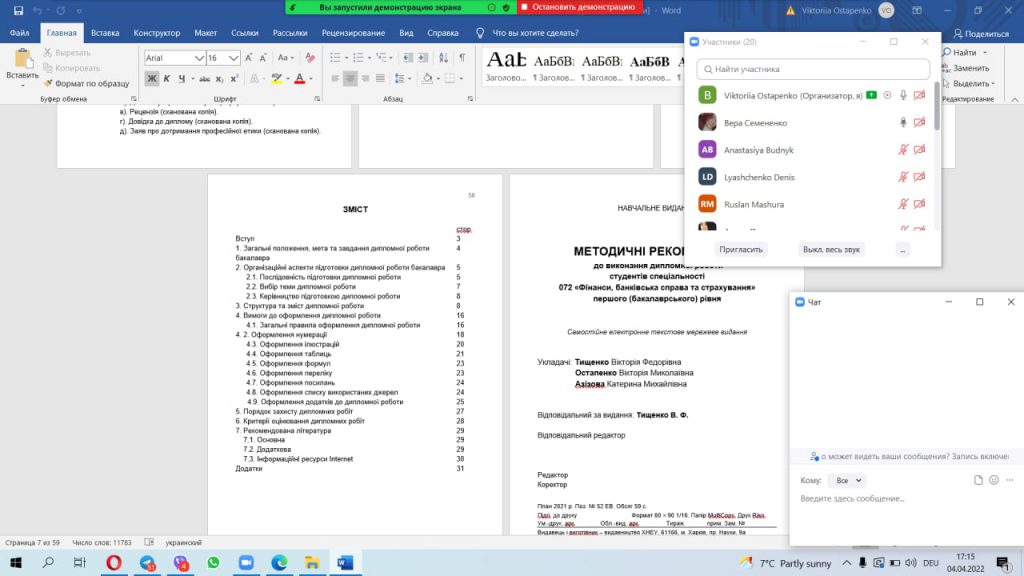This screenshot has width=1024, height=576.
Task: Click the Найти (Find) button
Action: pyautogui.click(x=965, y=52)
